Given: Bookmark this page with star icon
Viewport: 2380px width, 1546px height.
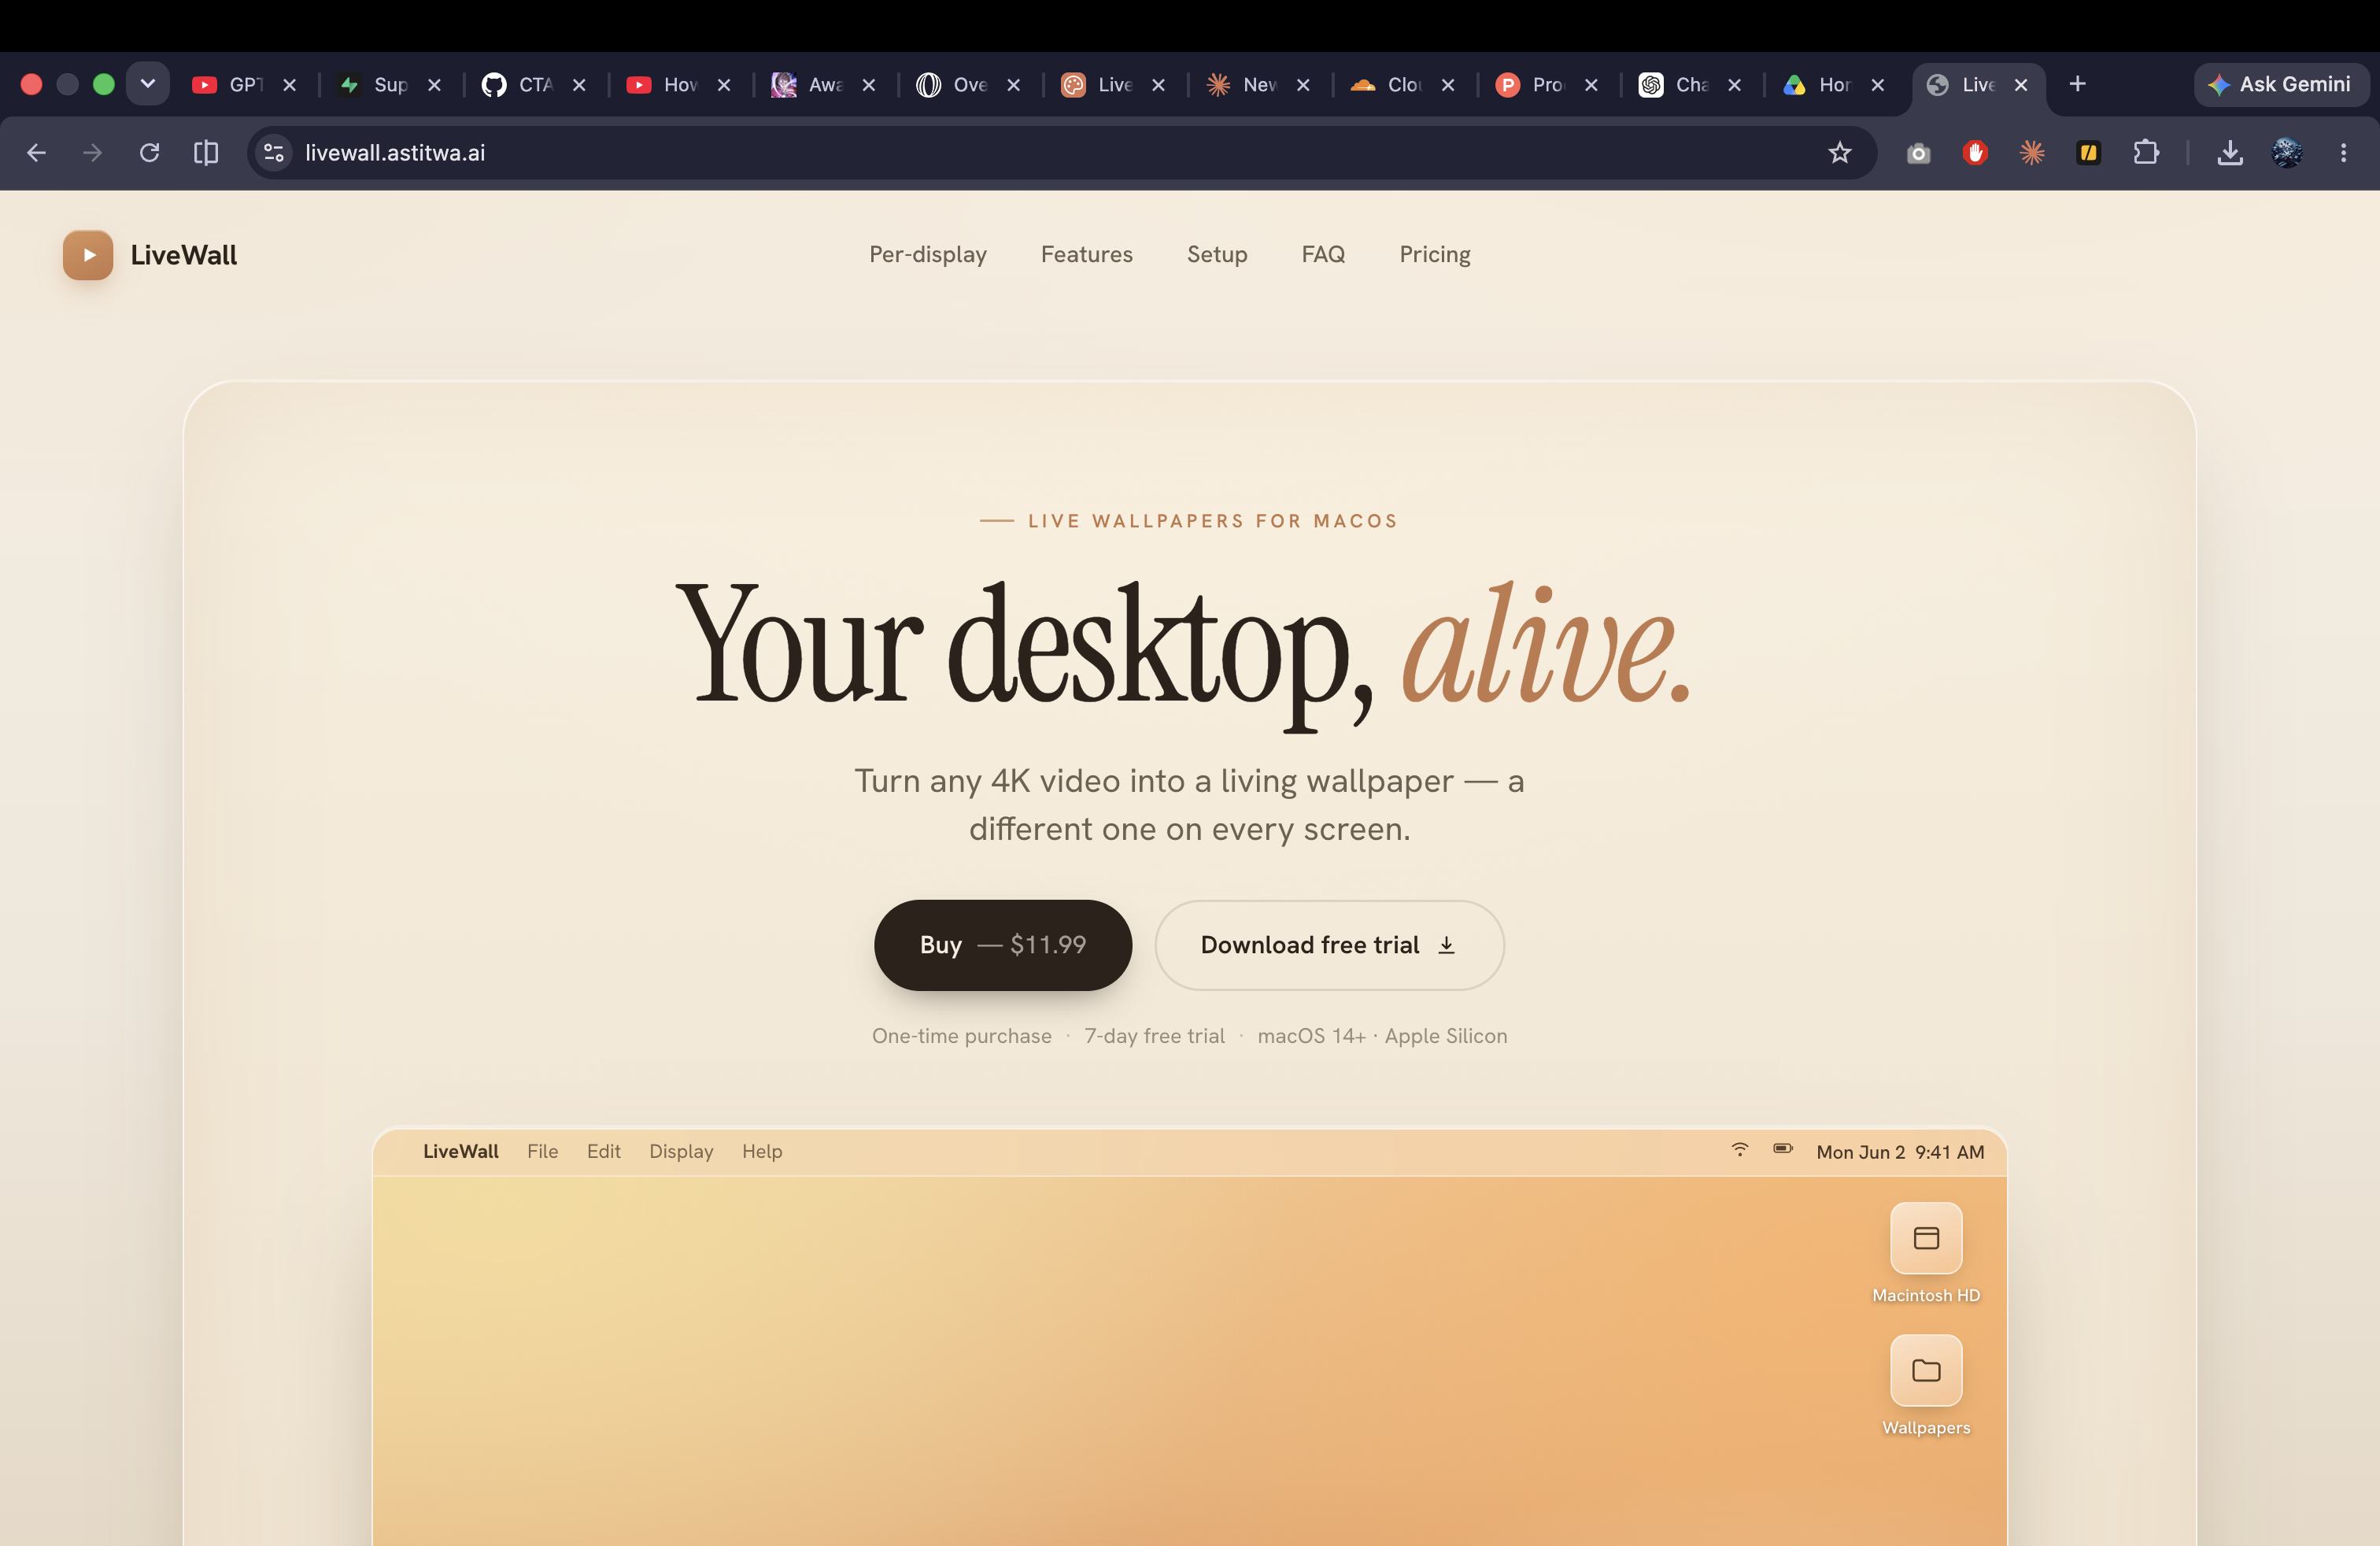Looking at the screenshot, I should tap(1840, 153).
